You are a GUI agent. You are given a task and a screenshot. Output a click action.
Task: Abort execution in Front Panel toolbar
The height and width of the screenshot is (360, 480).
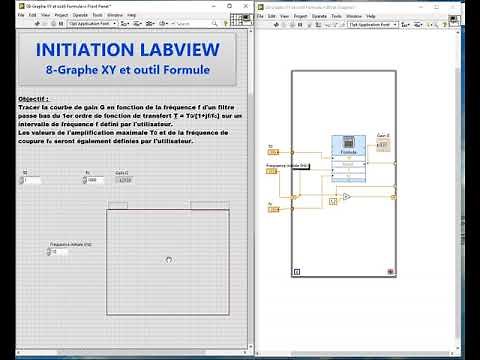[x=53, y=24]
